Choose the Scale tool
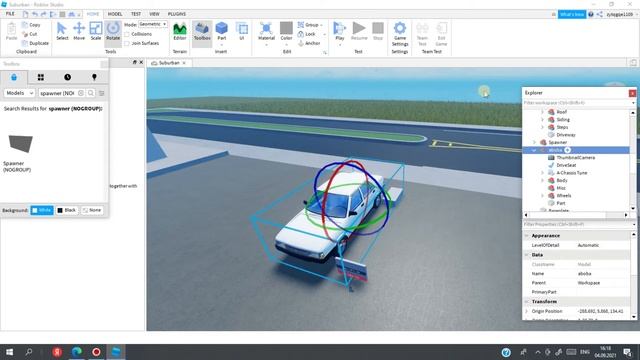 coord(96,31)
